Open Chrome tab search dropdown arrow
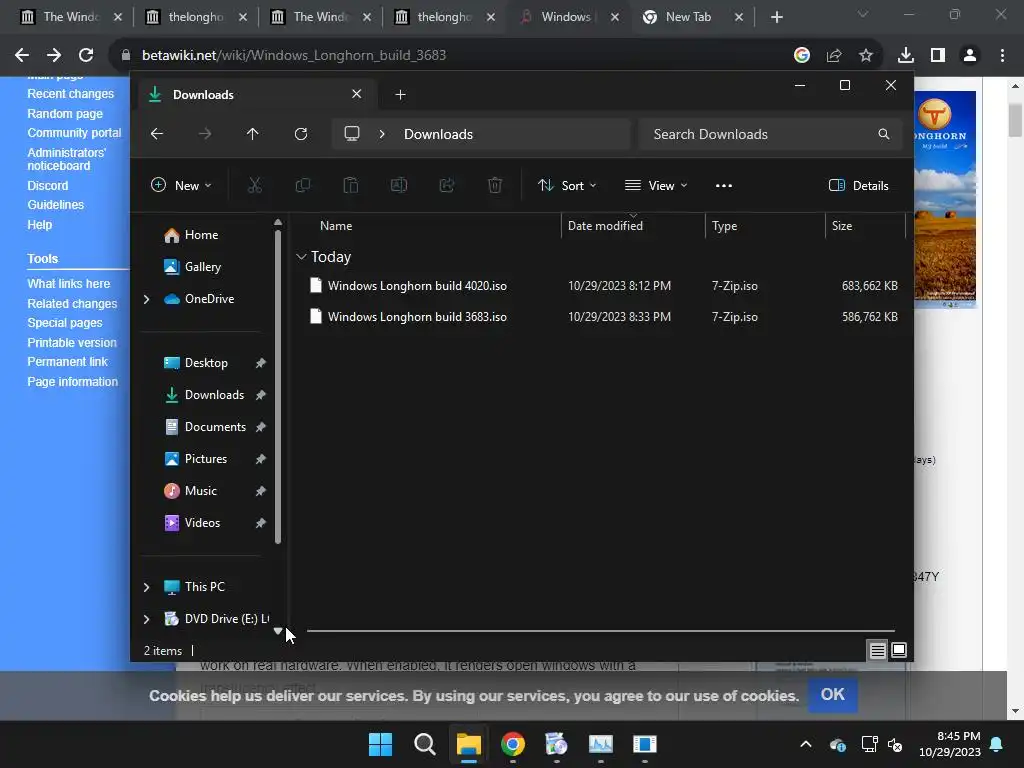 pyautogui.click(x=863, y=14)
